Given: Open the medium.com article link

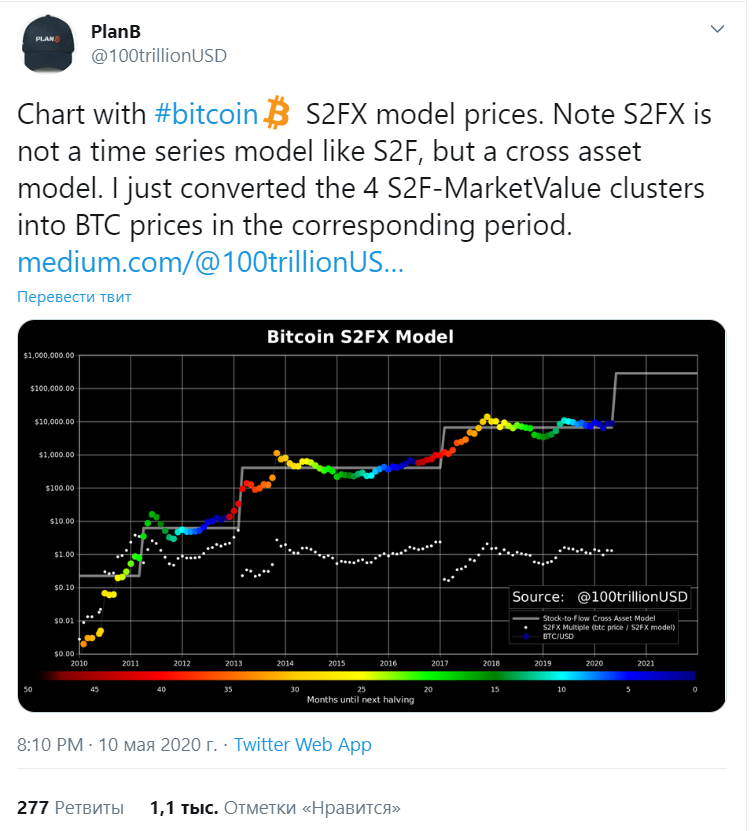Looking at the screenshot, I should click(210, 264).
